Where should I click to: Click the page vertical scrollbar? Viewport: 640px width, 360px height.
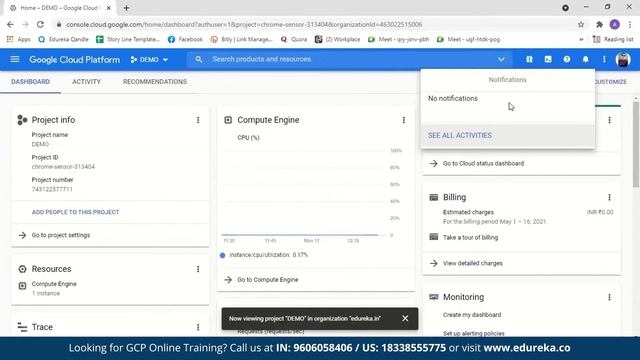[x=636, y=144]
